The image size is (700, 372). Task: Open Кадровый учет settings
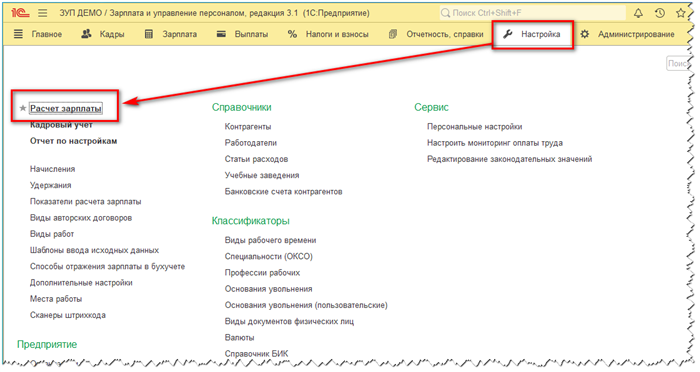coord(61,125)
